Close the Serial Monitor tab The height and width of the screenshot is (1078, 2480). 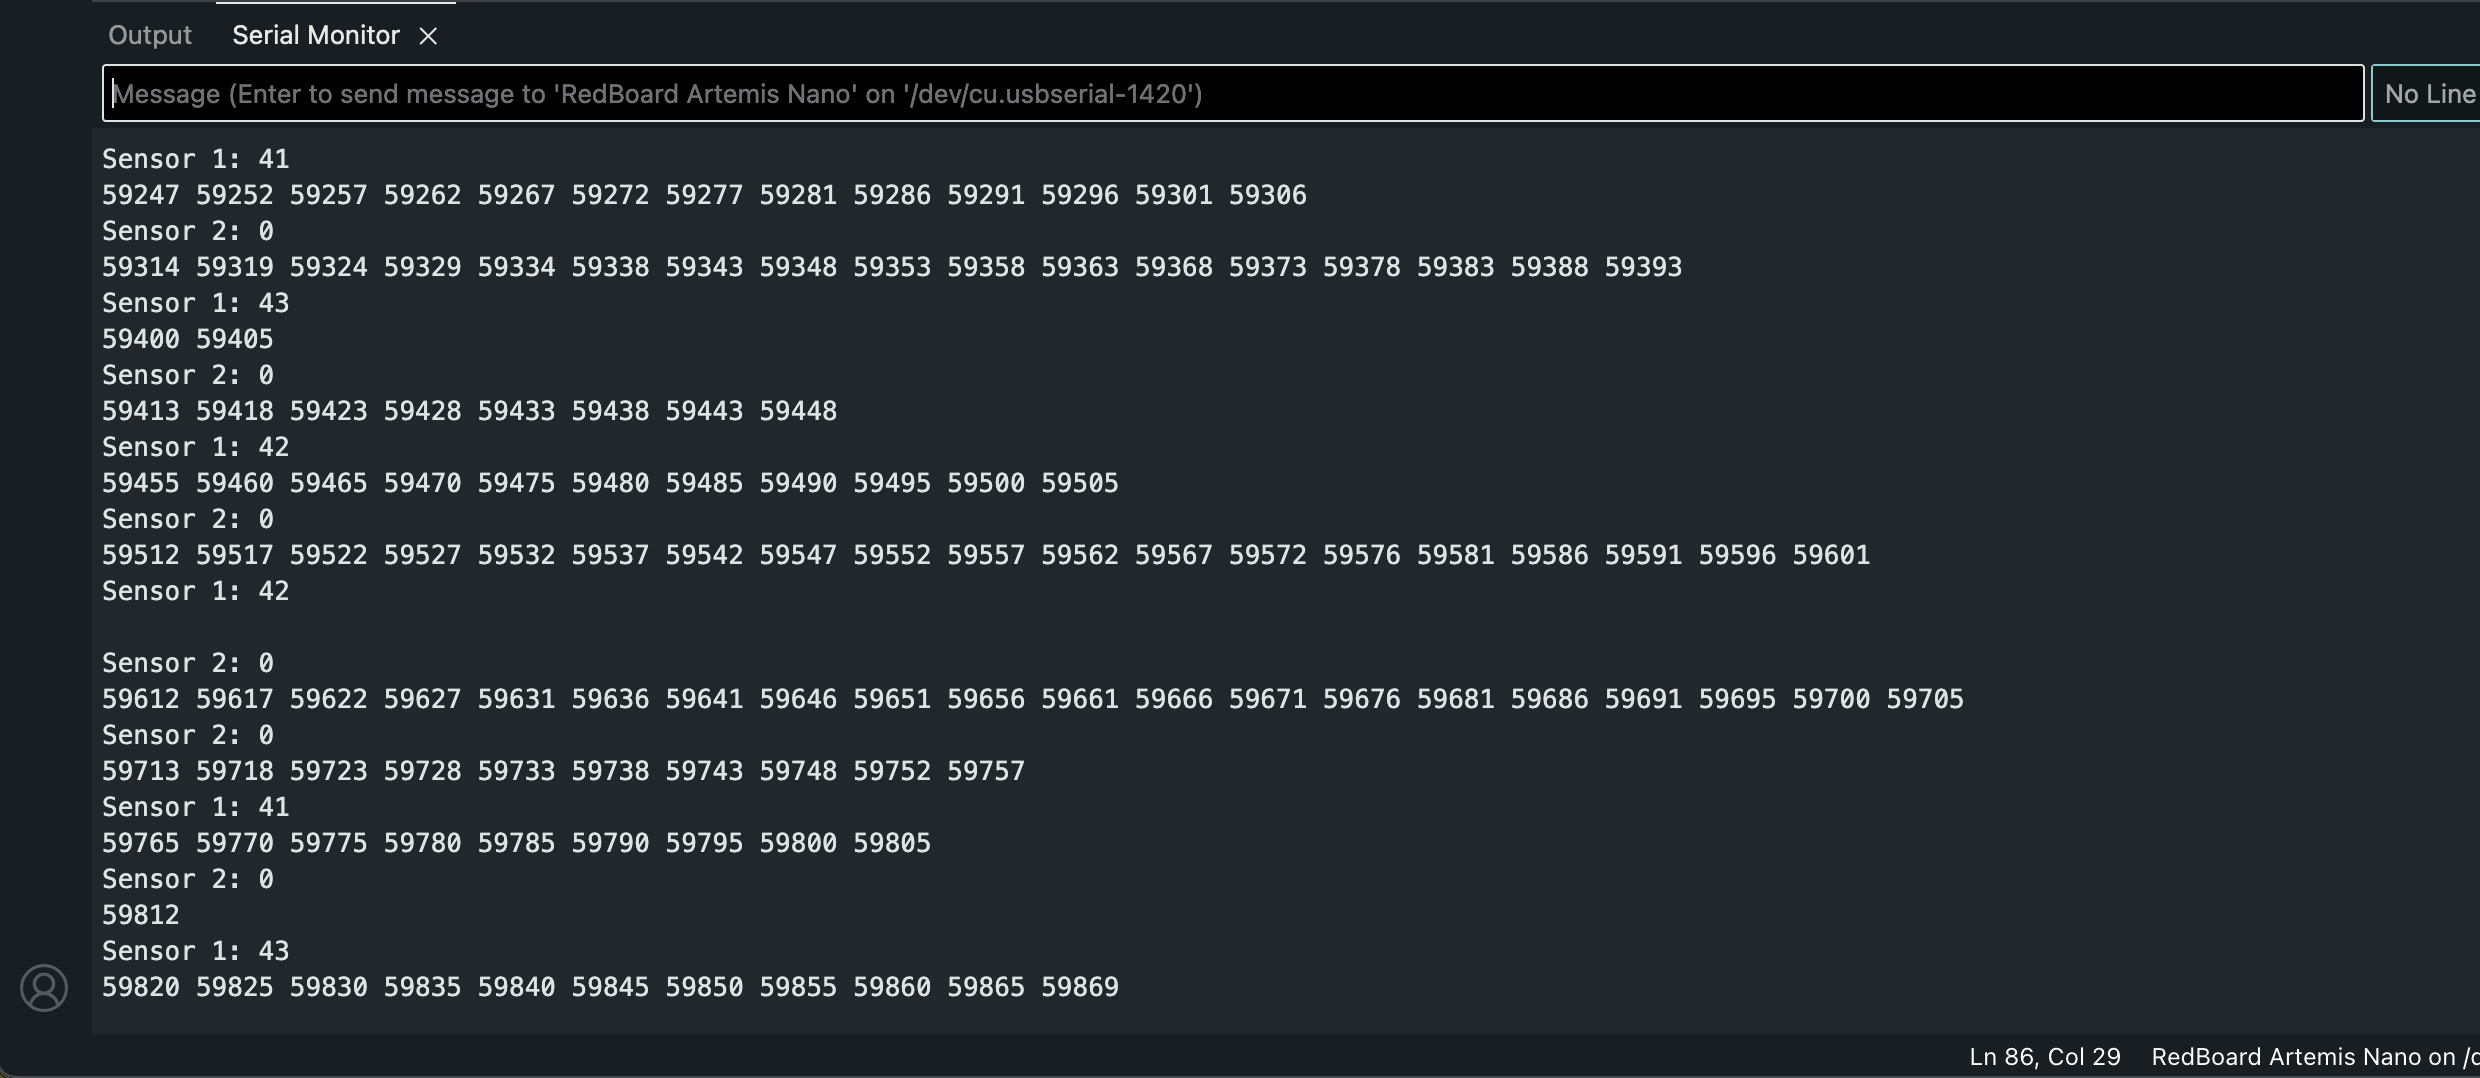pyautogui.click(x=428, y=36)
